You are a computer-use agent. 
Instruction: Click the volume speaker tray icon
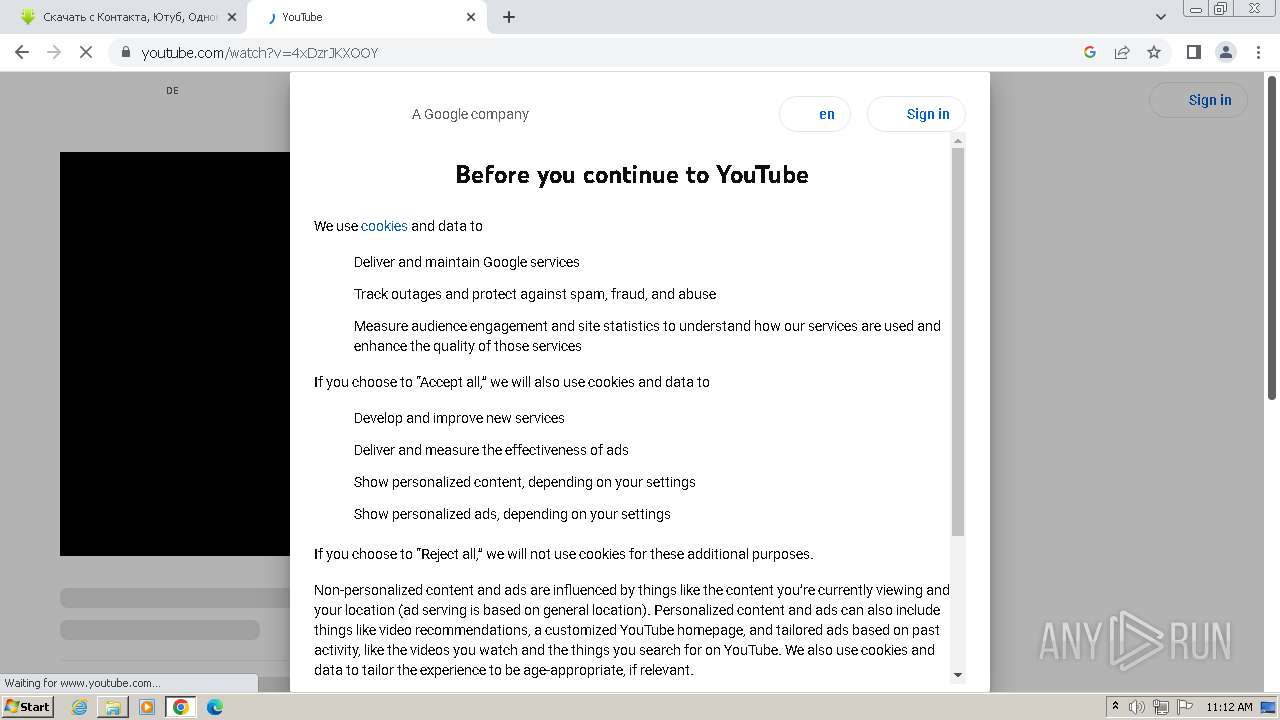(1138, 707)
